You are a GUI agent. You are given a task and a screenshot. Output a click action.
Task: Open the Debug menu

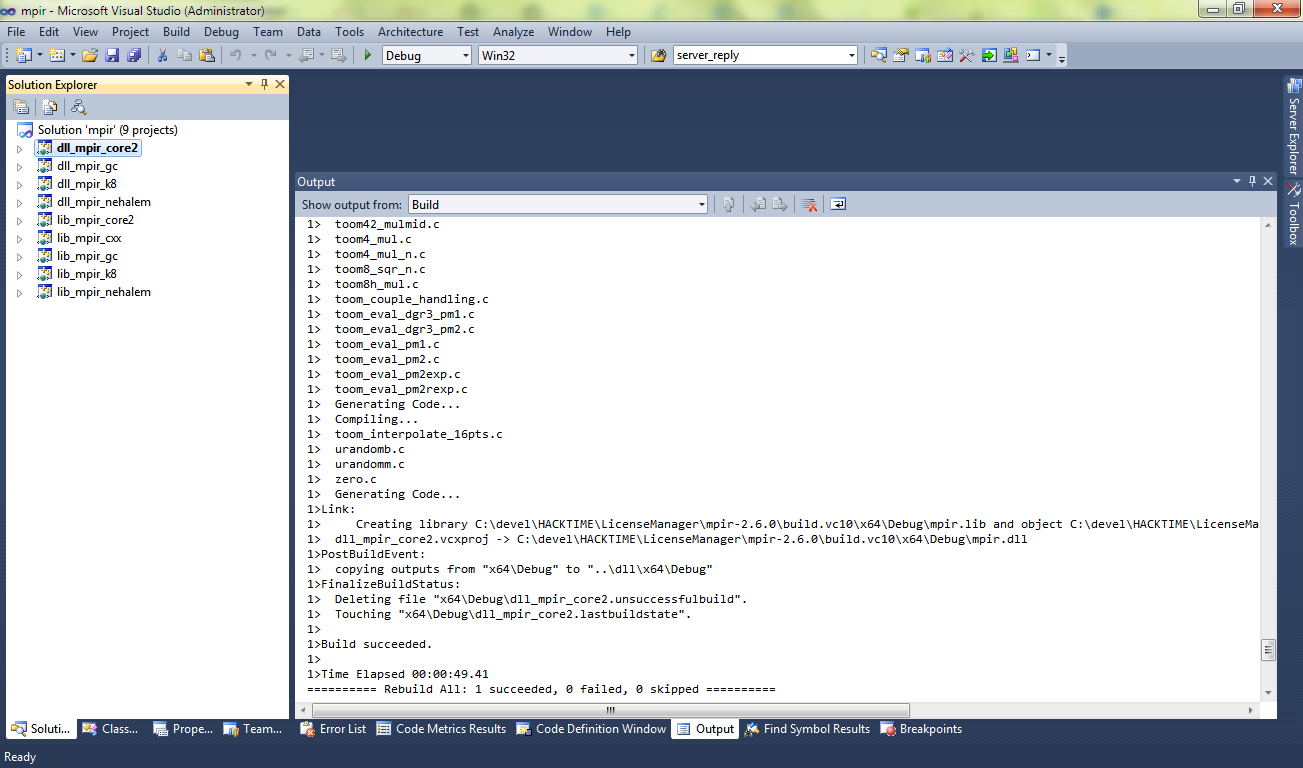221,32
